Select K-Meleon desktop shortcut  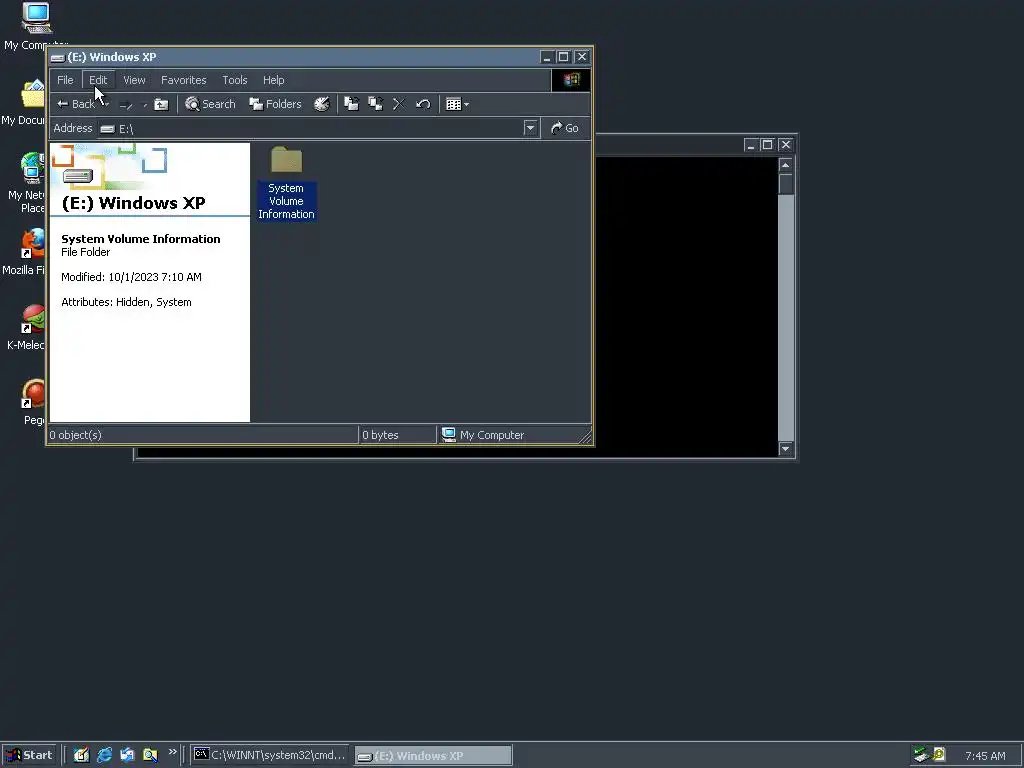[x=26, y=328]
